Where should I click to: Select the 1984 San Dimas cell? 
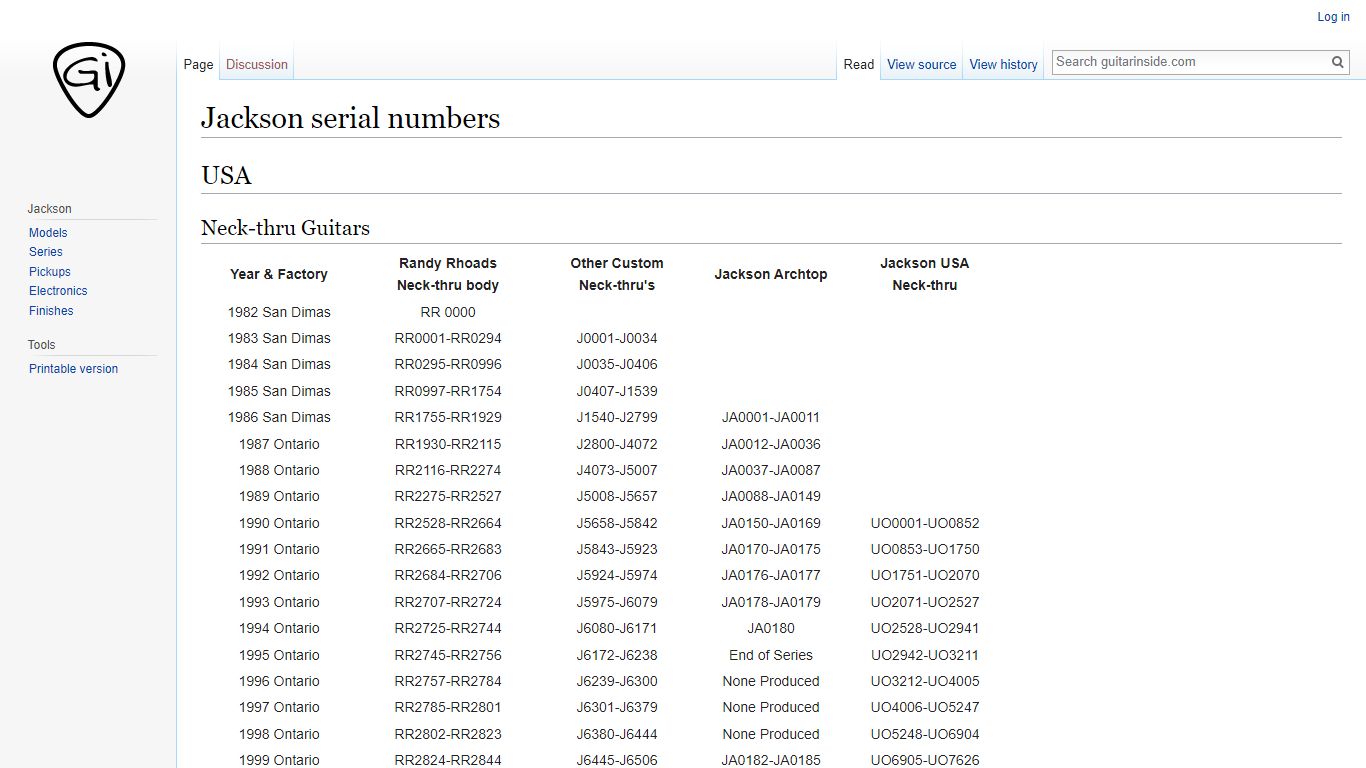279,364
